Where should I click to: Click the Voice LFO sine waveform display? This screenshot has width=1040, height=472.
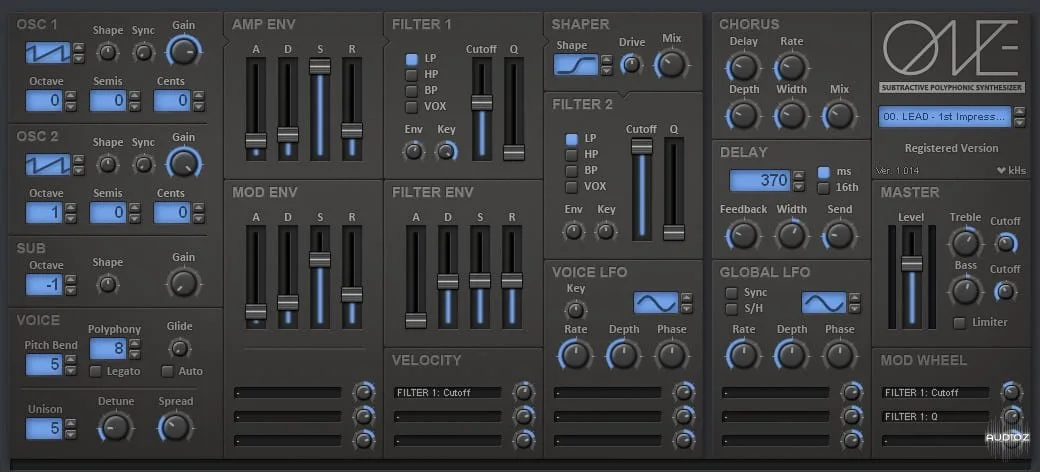pyautogui.click(x=656, y=303)
